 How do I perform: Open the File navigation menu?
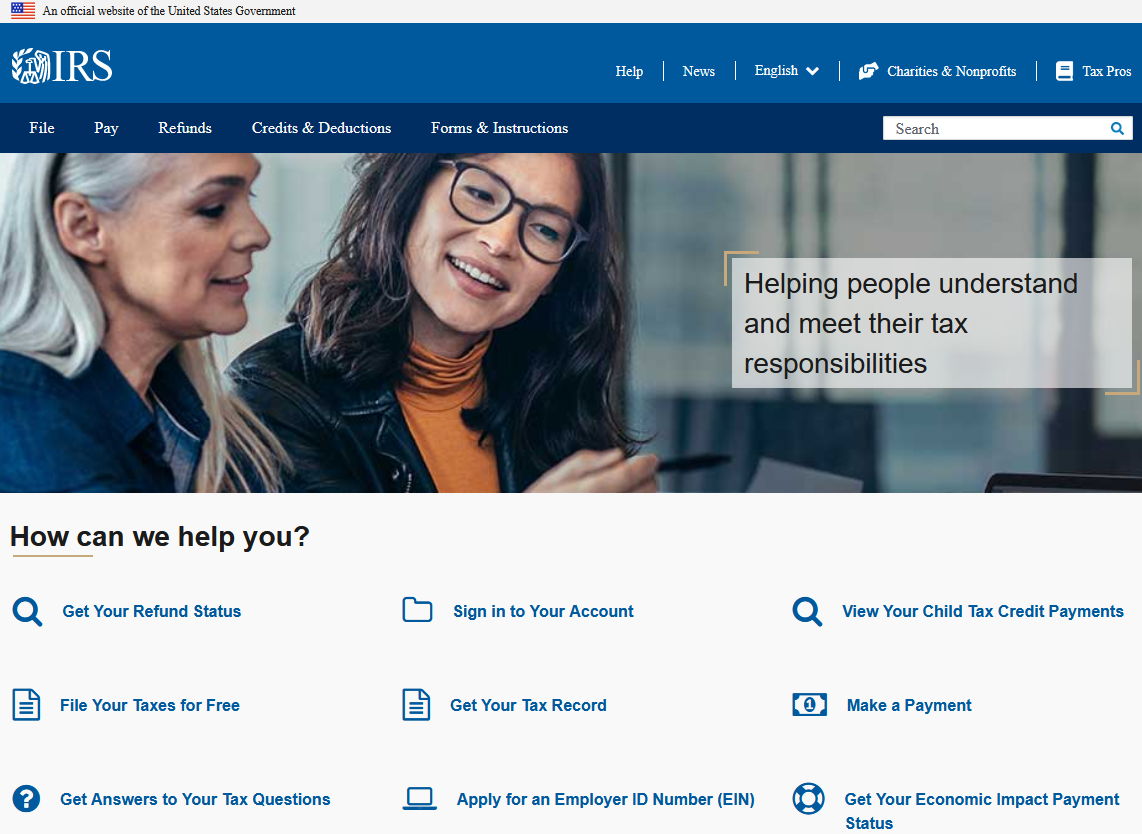[42, 128]
